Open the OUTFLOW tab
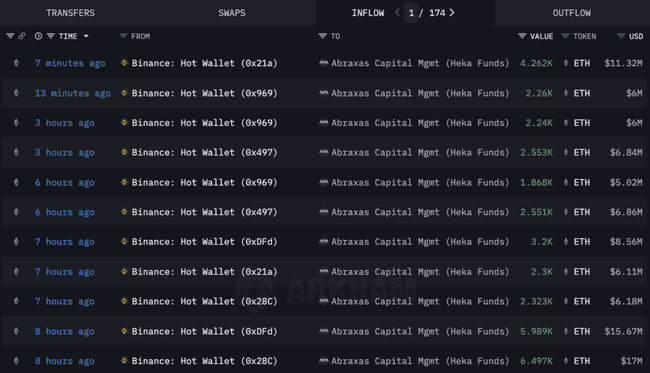650x373 pixels. coord(572,13)
